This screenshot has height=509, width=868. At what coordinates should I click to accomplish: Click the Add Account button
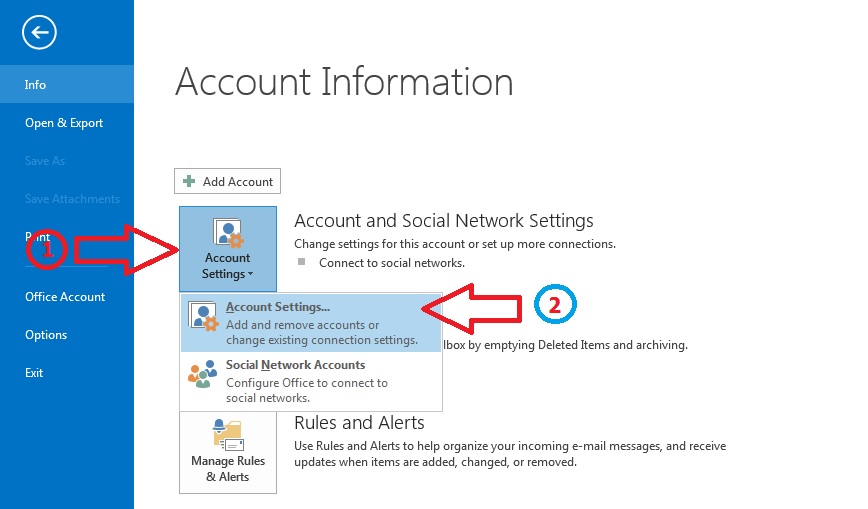228,181
